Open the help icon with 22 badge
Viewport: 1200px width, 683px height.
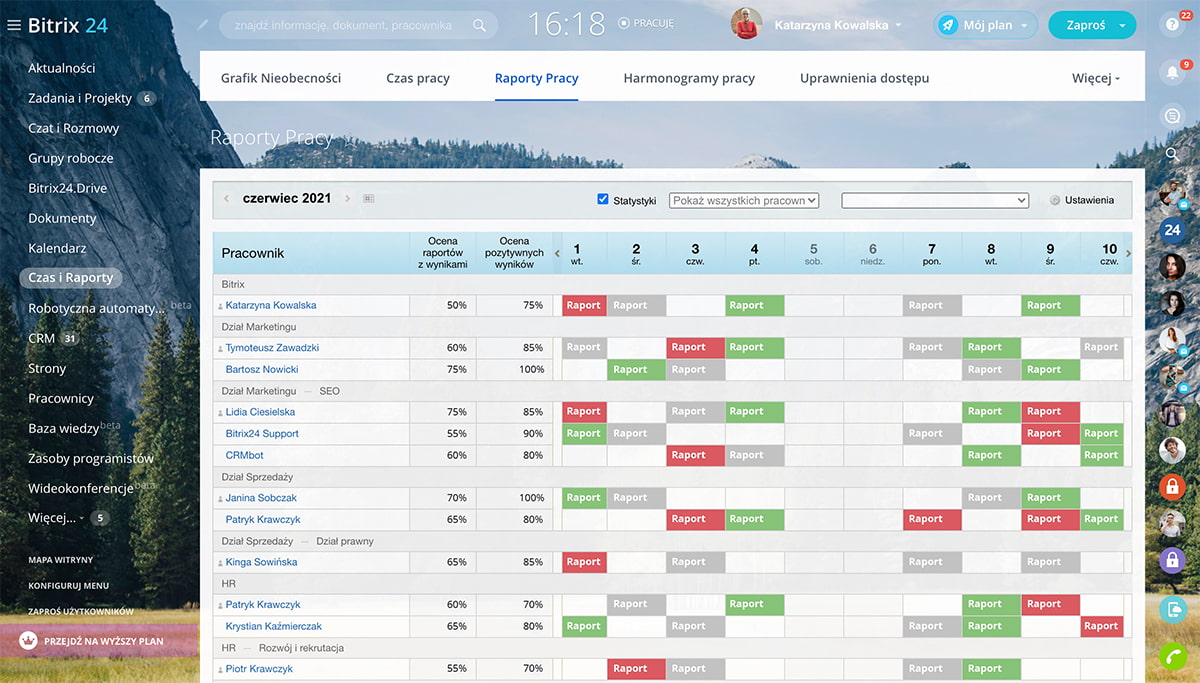pos(1172,25)
